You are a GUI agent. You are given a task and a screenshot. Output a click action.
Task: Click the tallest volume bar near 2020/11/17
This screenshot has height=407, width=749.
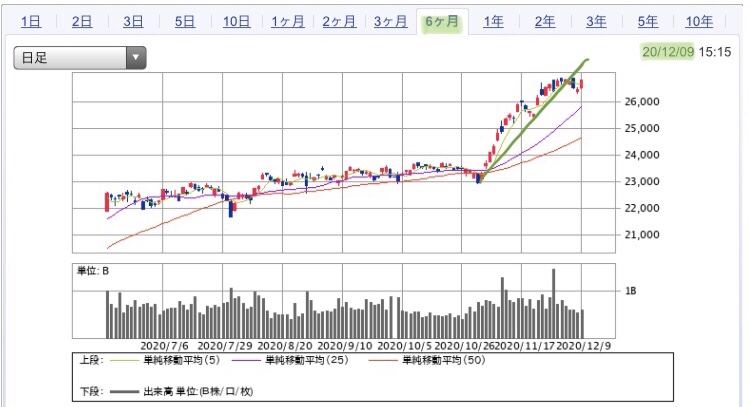554,303
